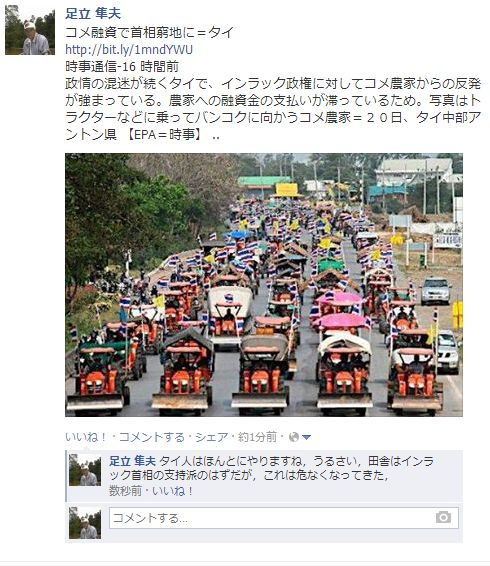Focus the コメントする... input field
The image size is (490, 566).
pos(284,518)
